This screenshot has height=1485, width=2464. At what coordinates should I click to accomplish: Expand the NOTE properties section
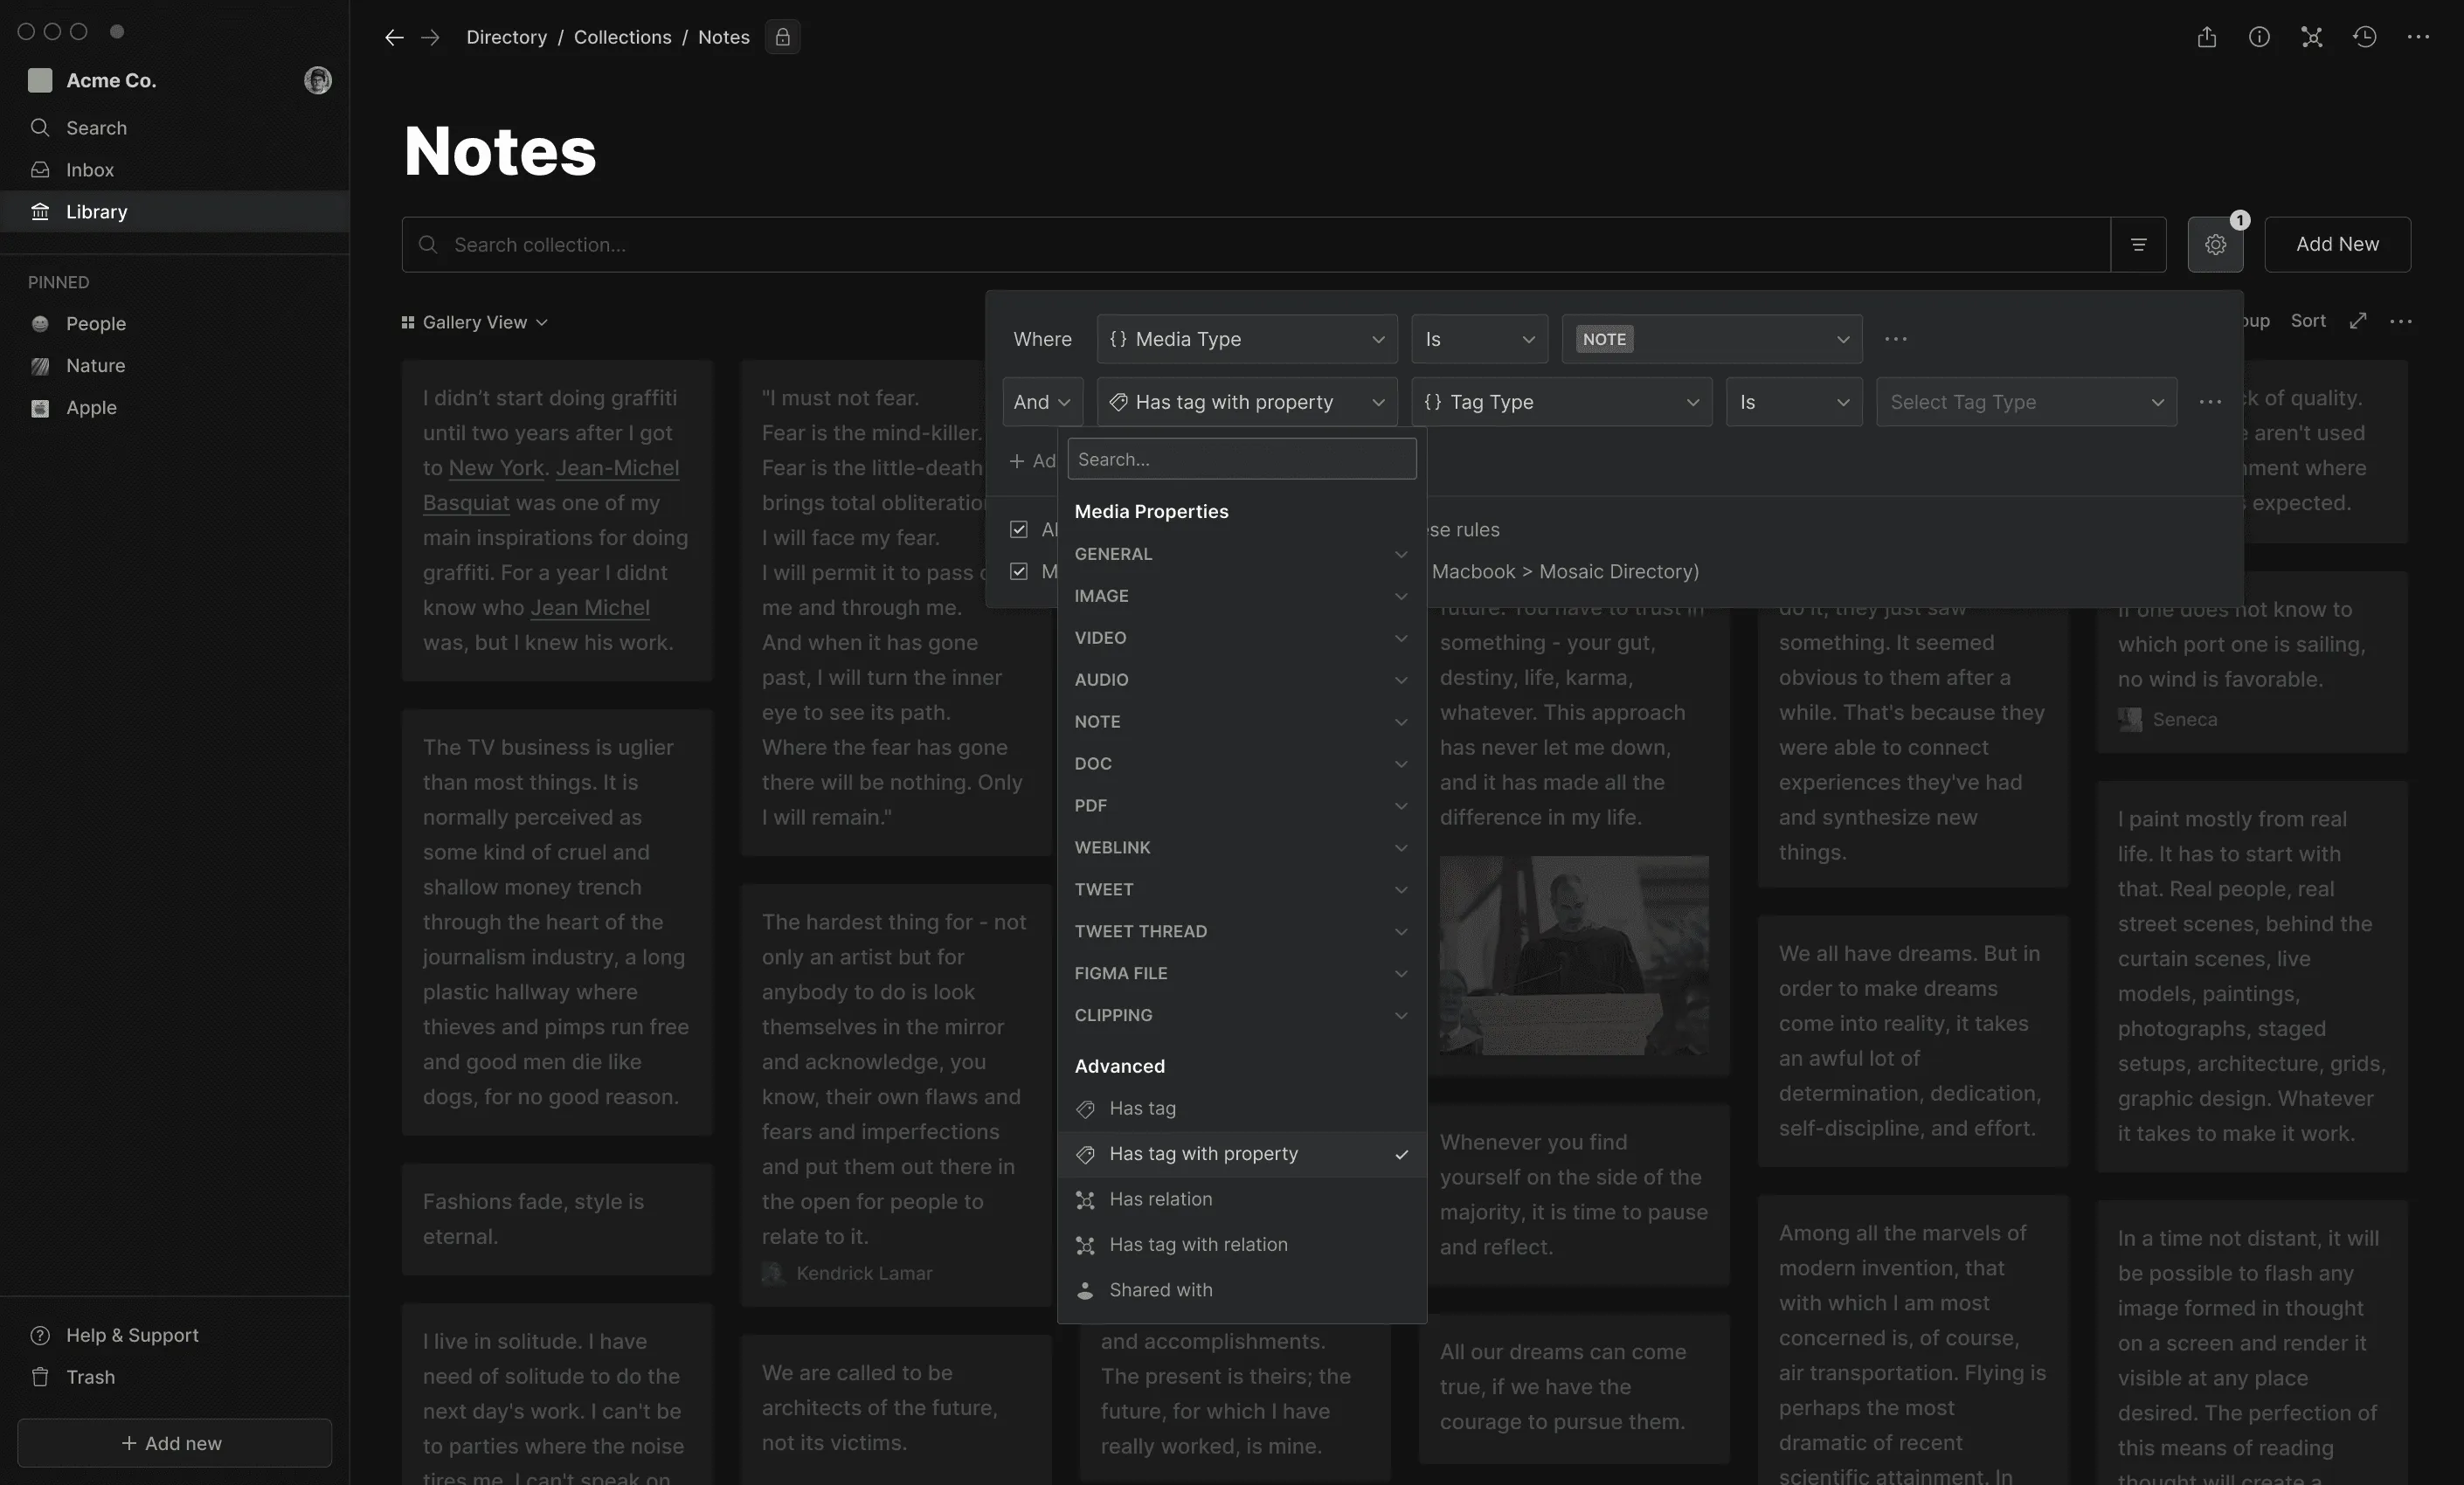[1241, 722]
